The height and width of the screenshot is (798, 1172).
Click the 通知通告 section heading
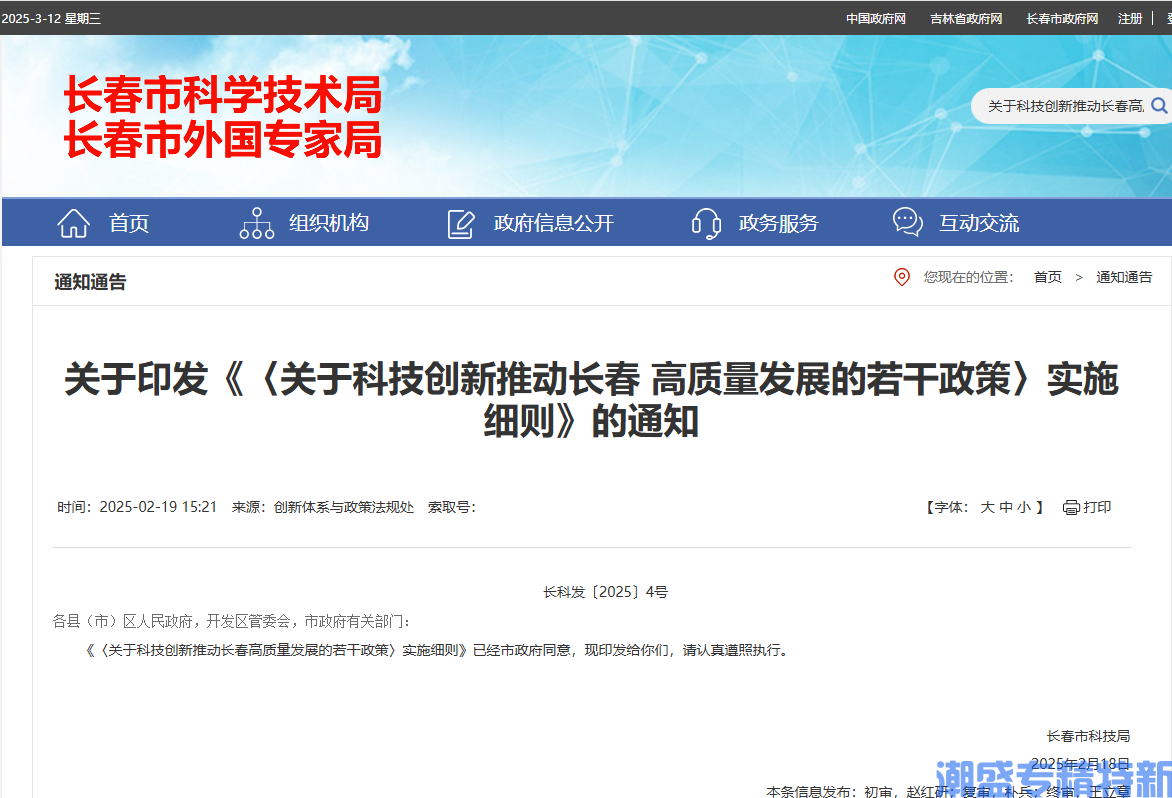90,282
